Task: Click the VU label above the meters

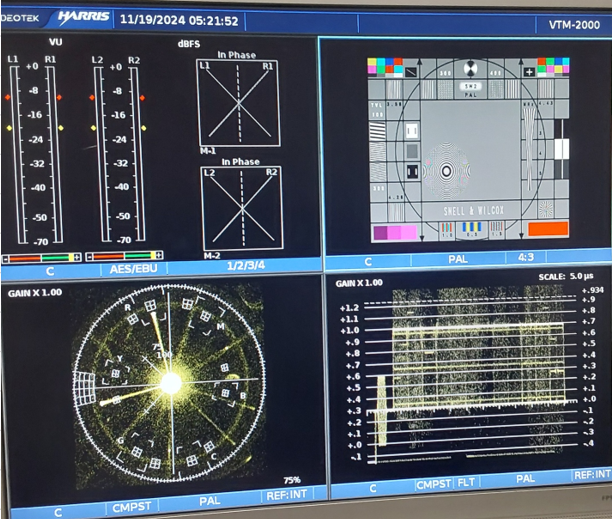Action: click(55, 42)
